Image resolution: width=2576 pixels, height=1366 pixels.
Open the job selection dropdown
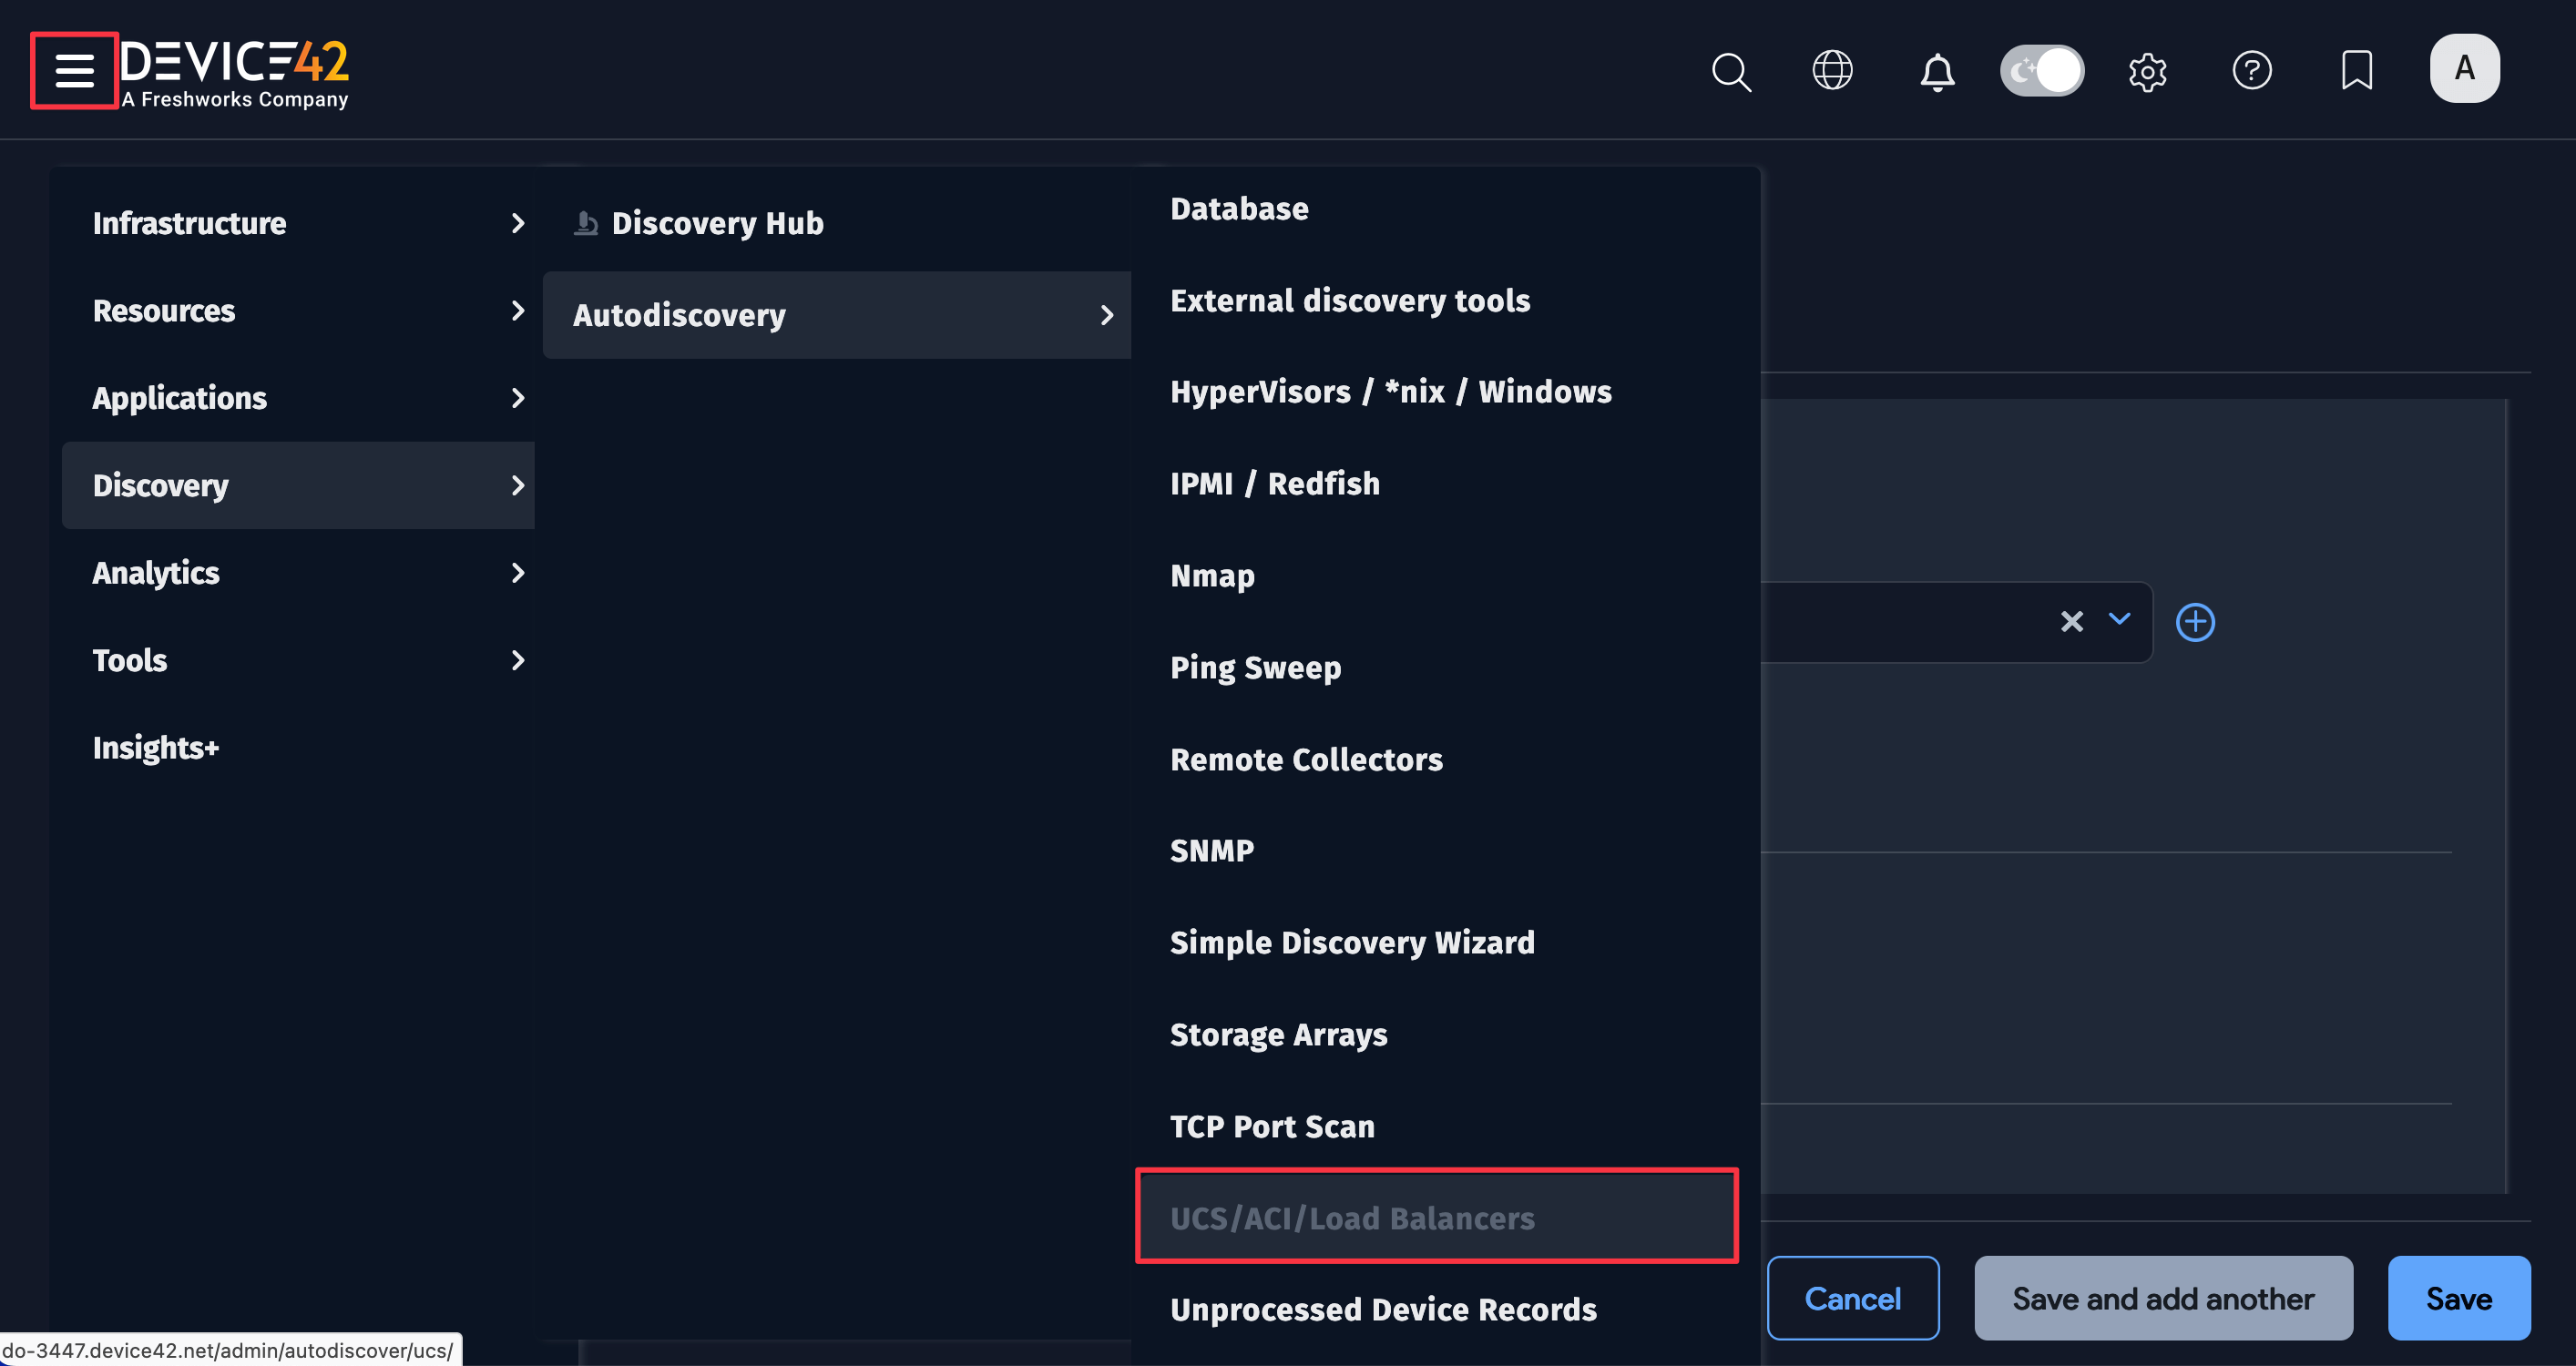coord(2120,621)
